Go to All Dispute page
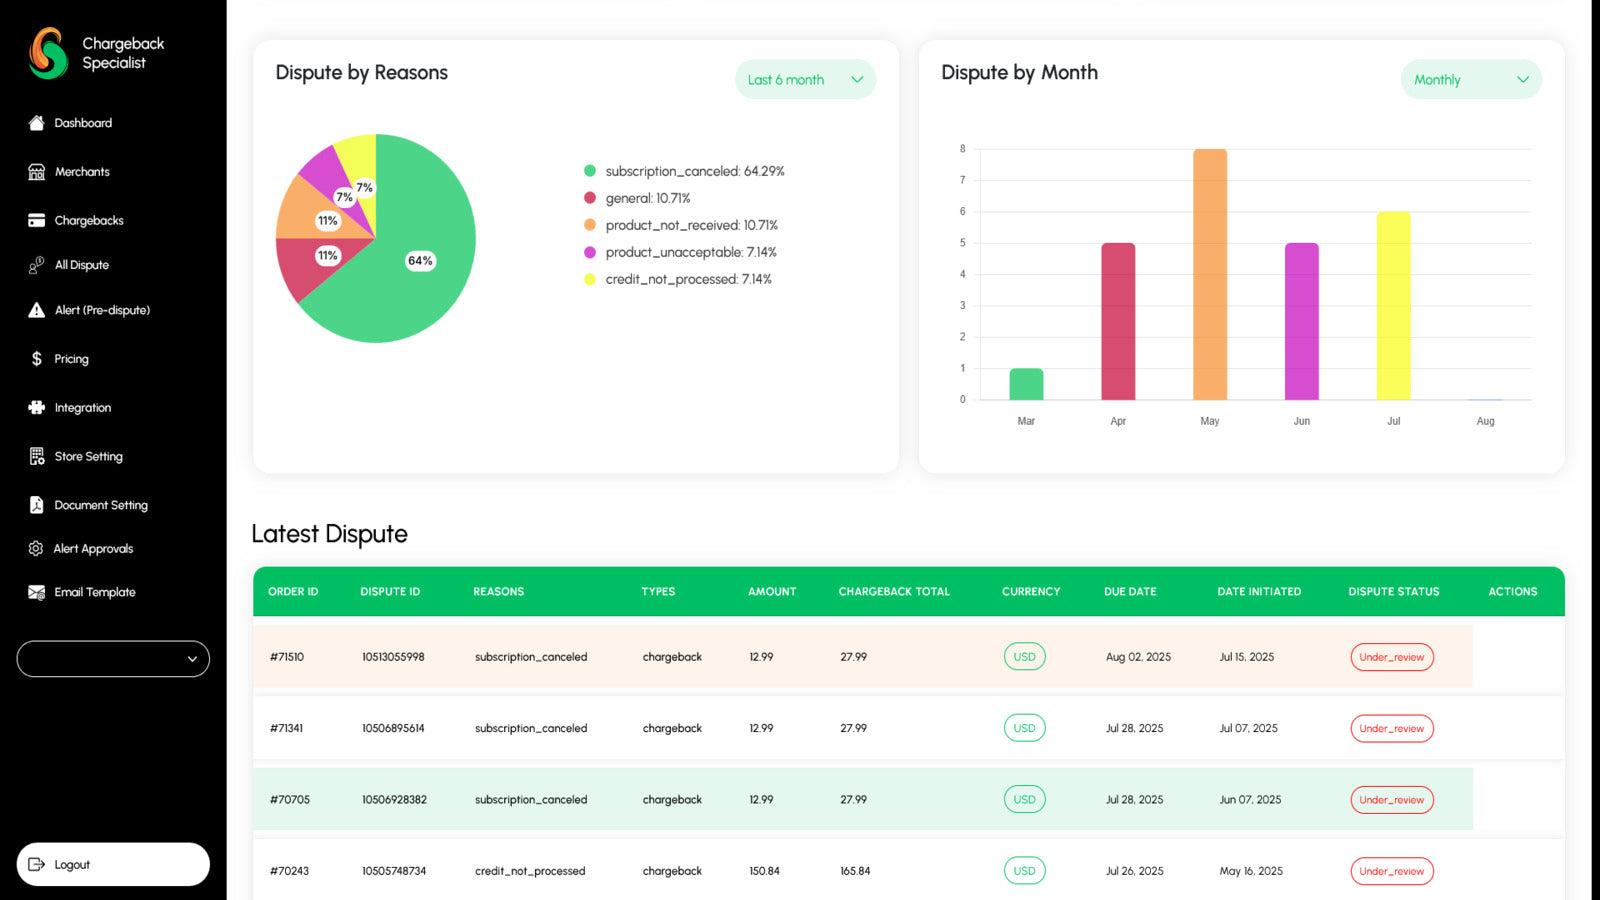This screenshot has width=1600, height=900. coord(82,265)
